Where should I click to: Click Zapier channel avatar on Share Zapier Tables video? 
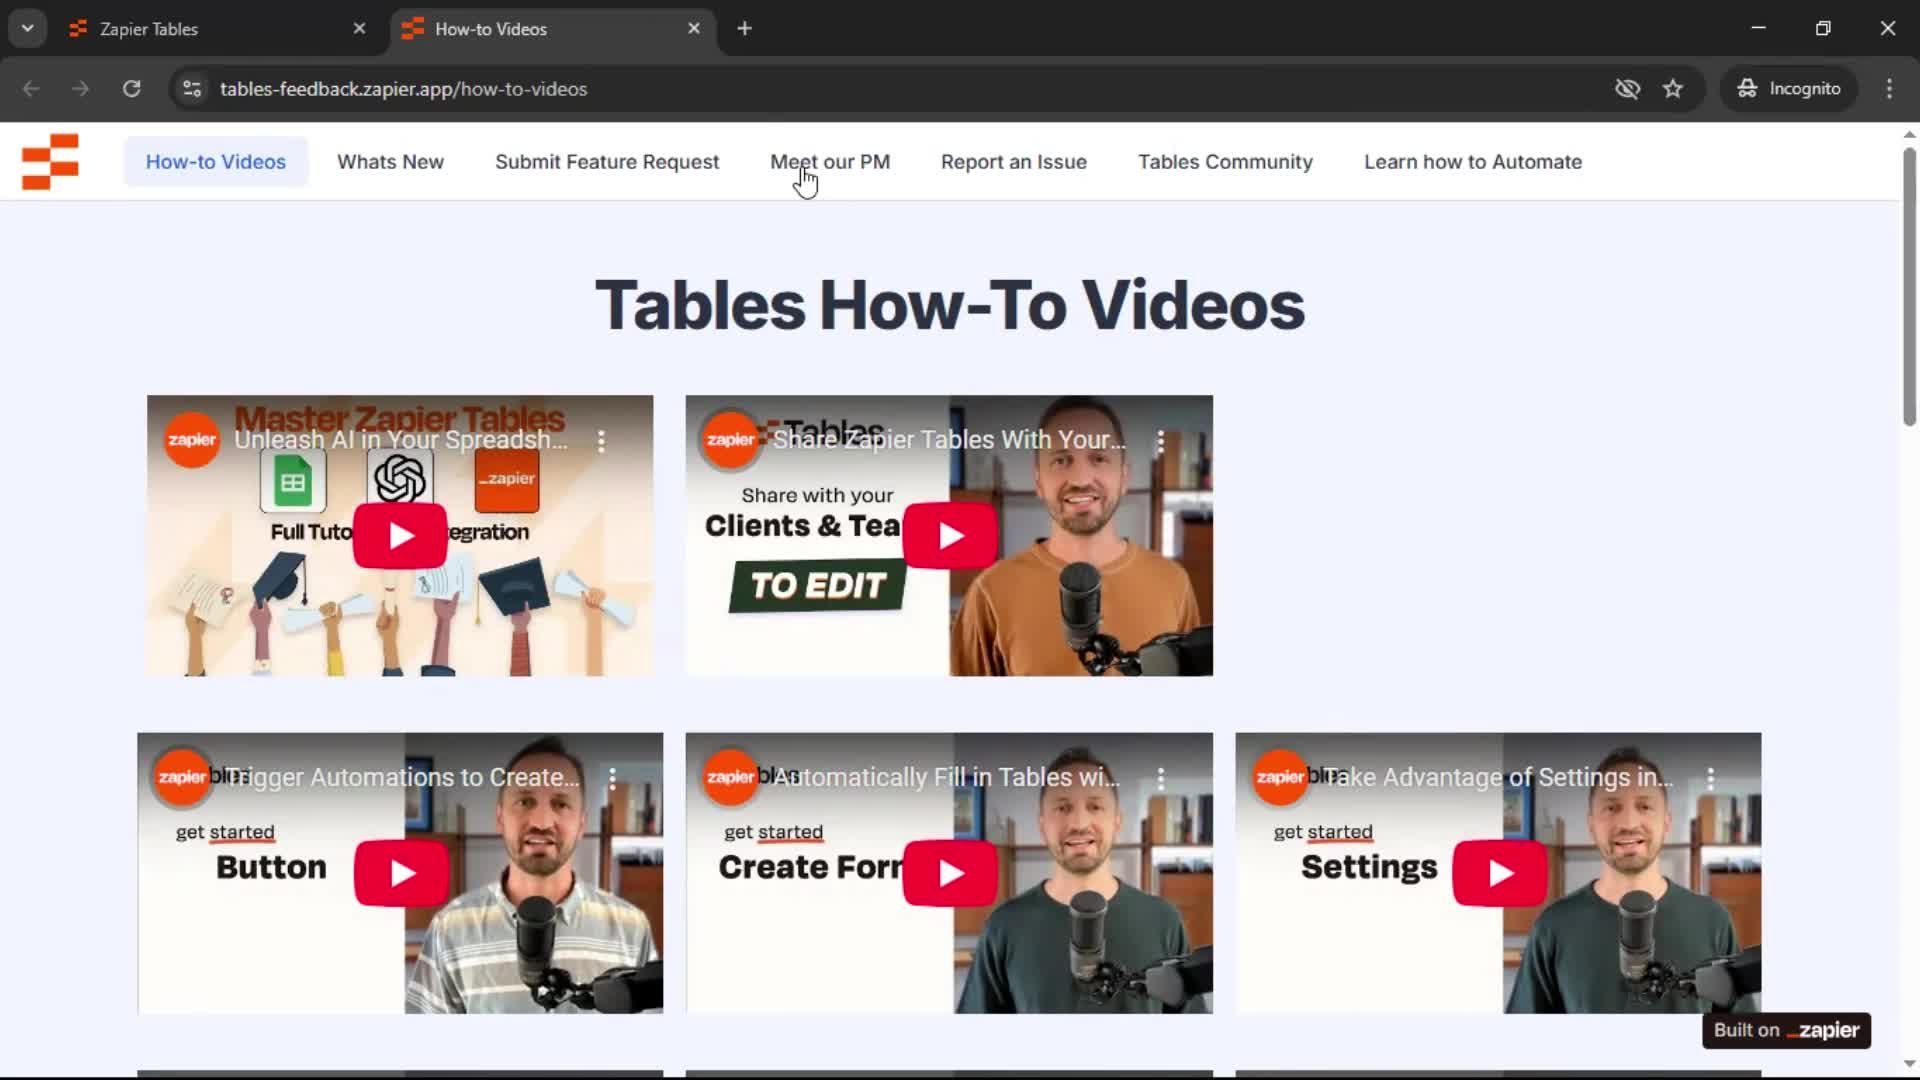pos(731,440)
